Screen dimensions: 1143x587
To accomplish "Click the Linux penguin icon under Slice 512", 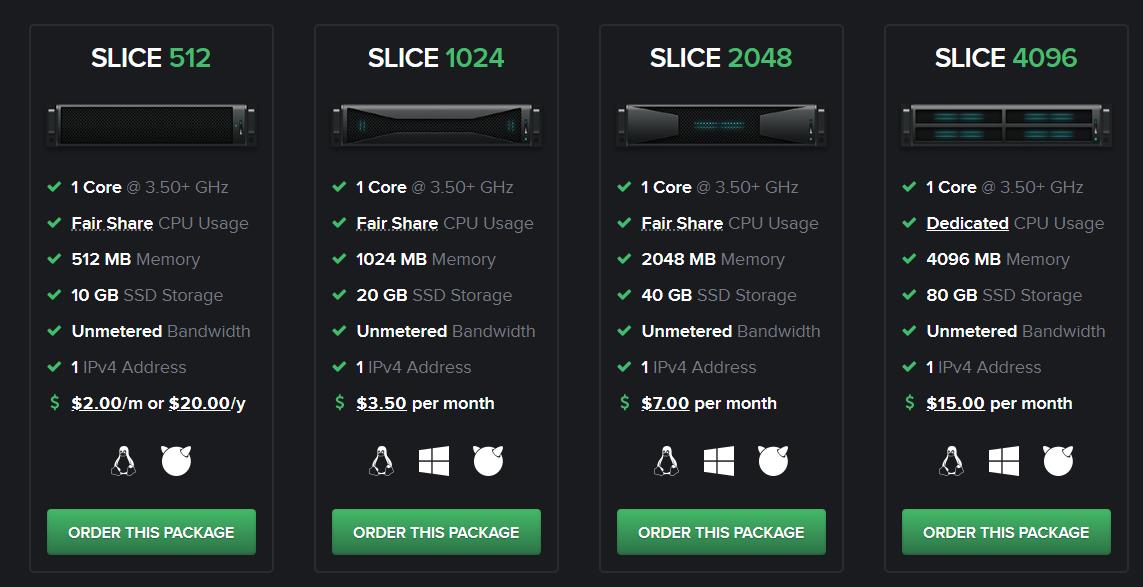I will [x=123, y=461].
